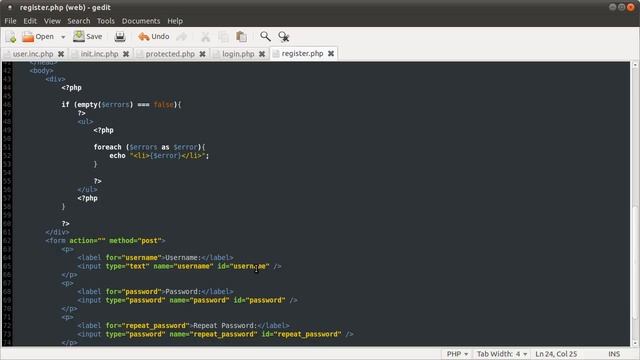
Task: Open the Documents menu
Action: [141, 21]
